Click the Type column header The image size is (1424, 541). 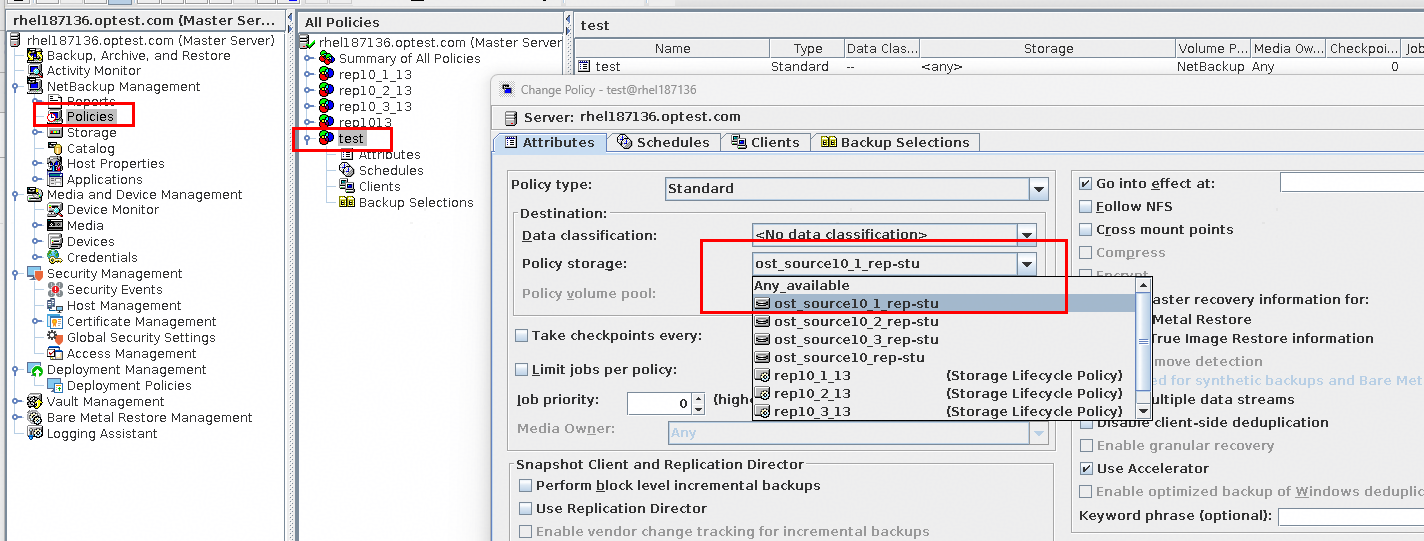807,48
